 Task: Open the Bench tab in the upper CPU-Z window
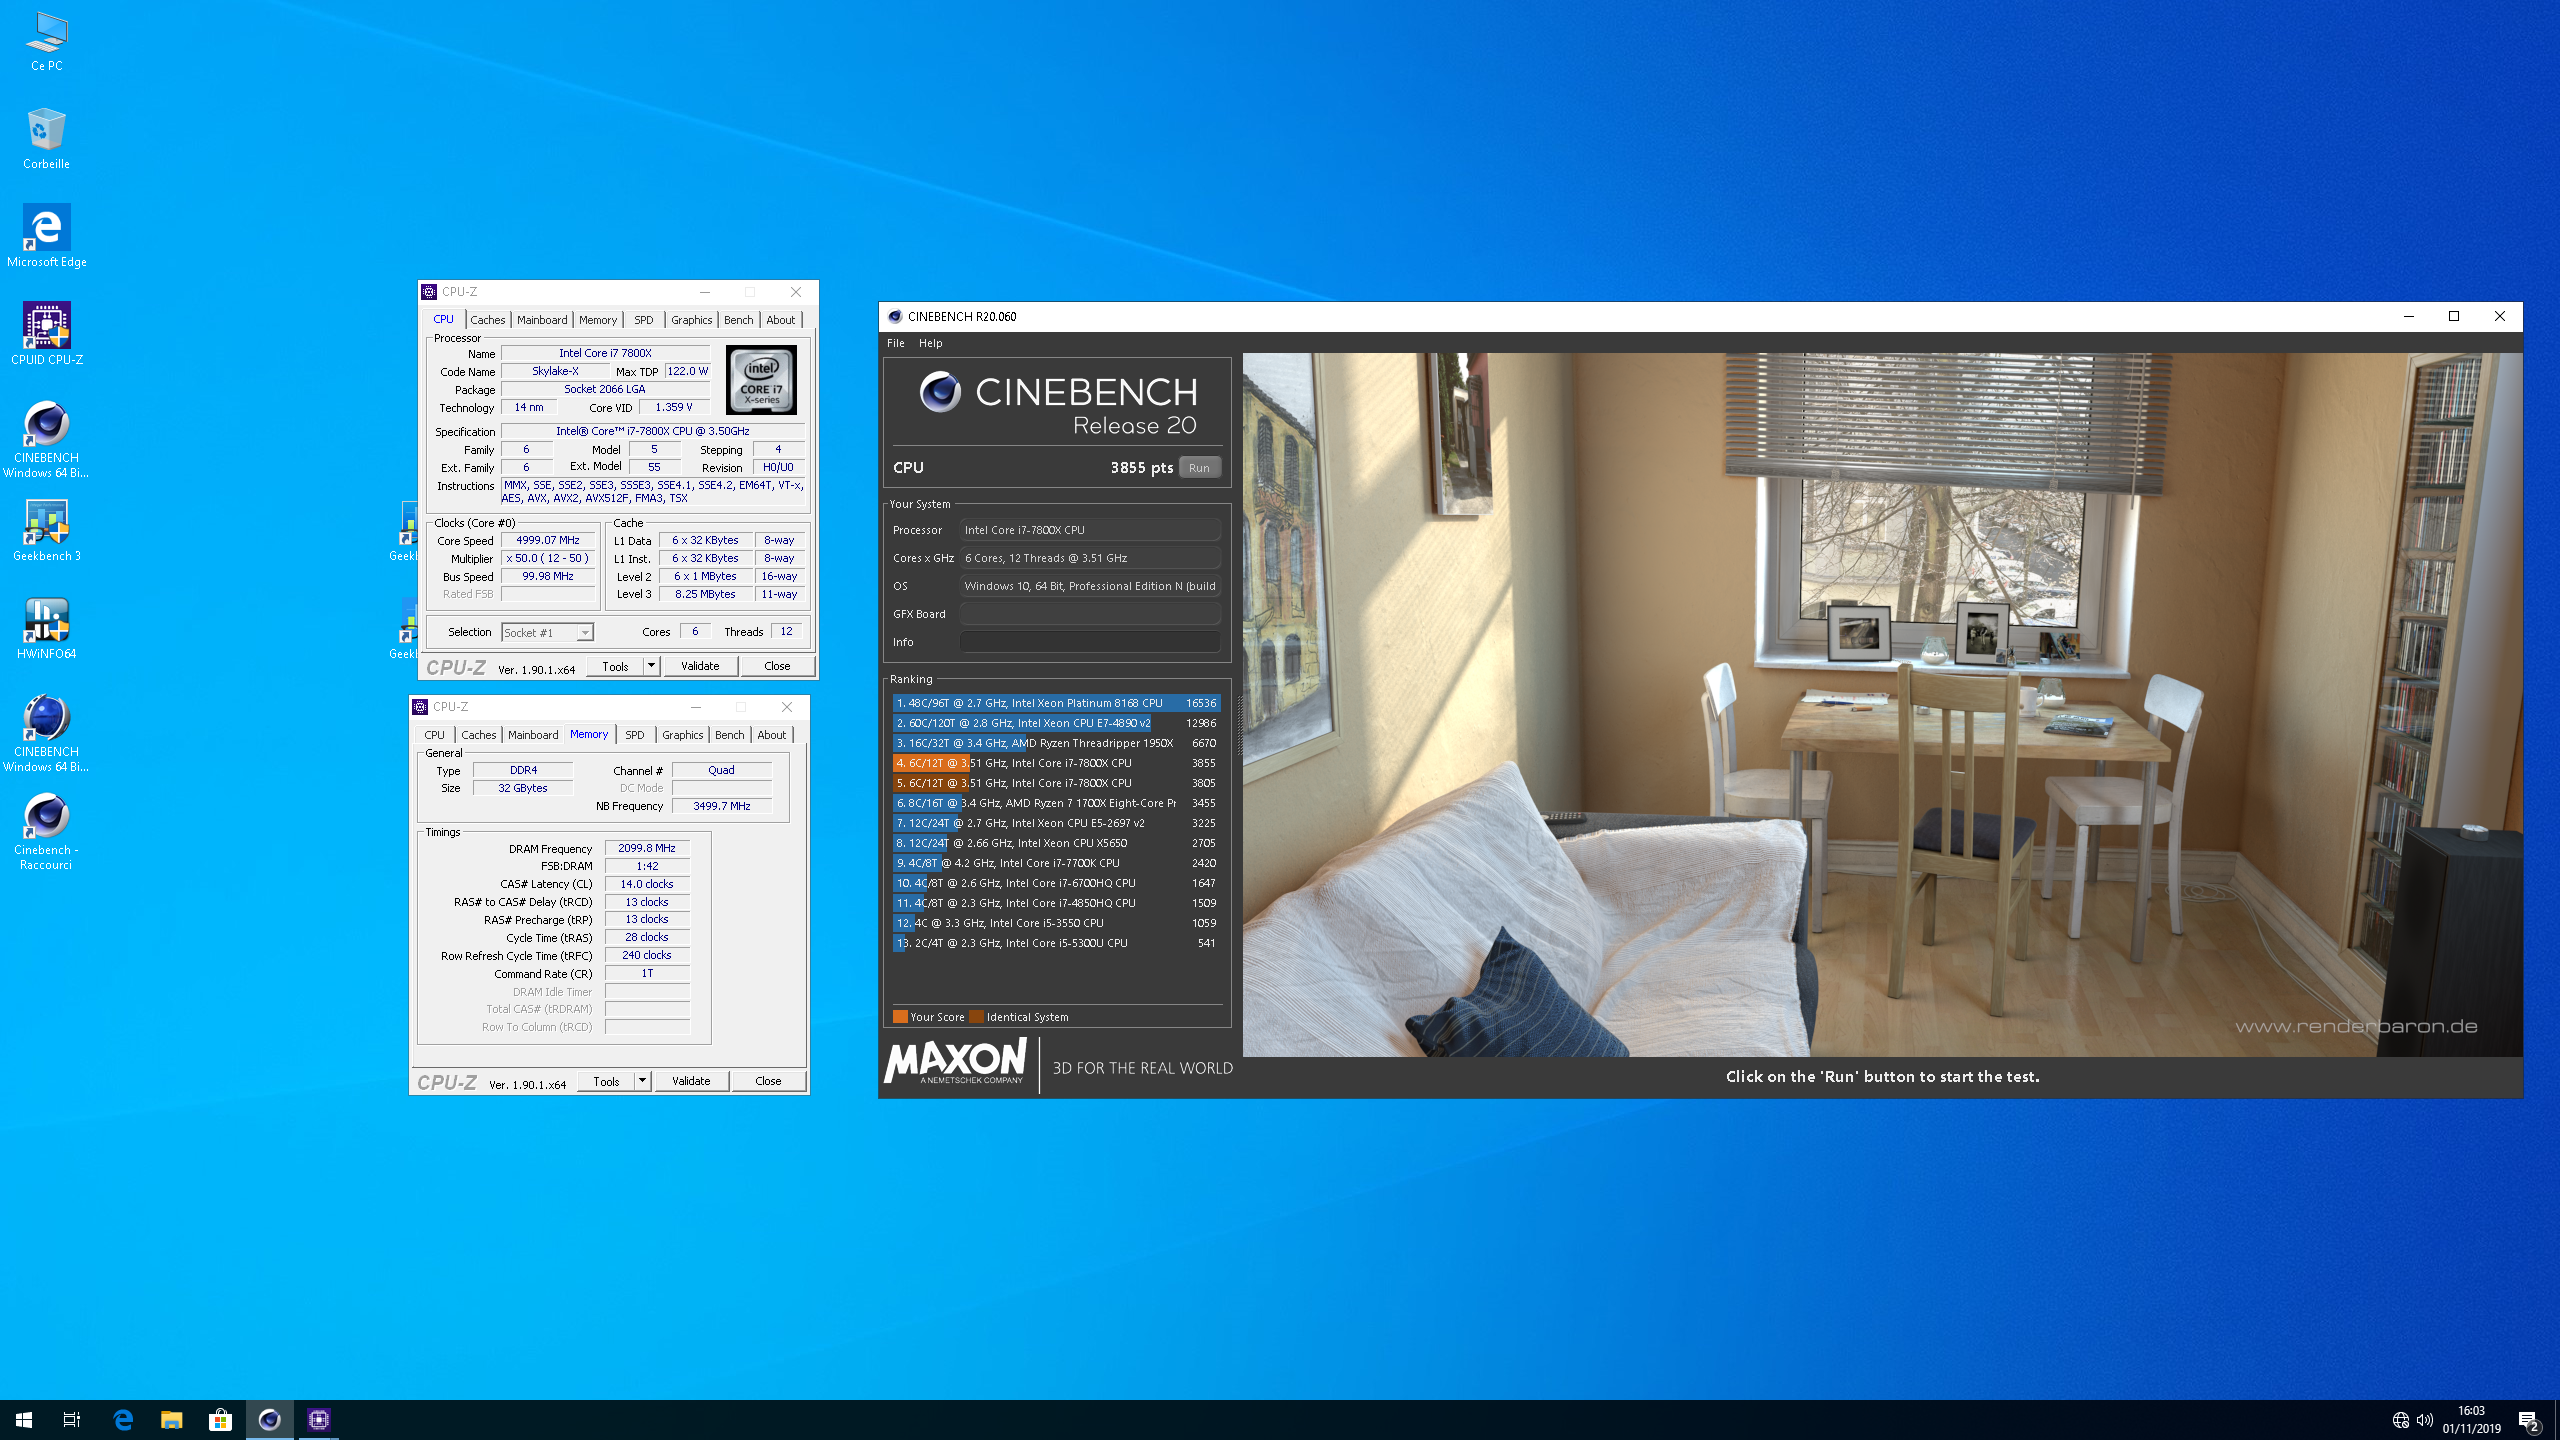pyautogui.click(x=739, y=320)
